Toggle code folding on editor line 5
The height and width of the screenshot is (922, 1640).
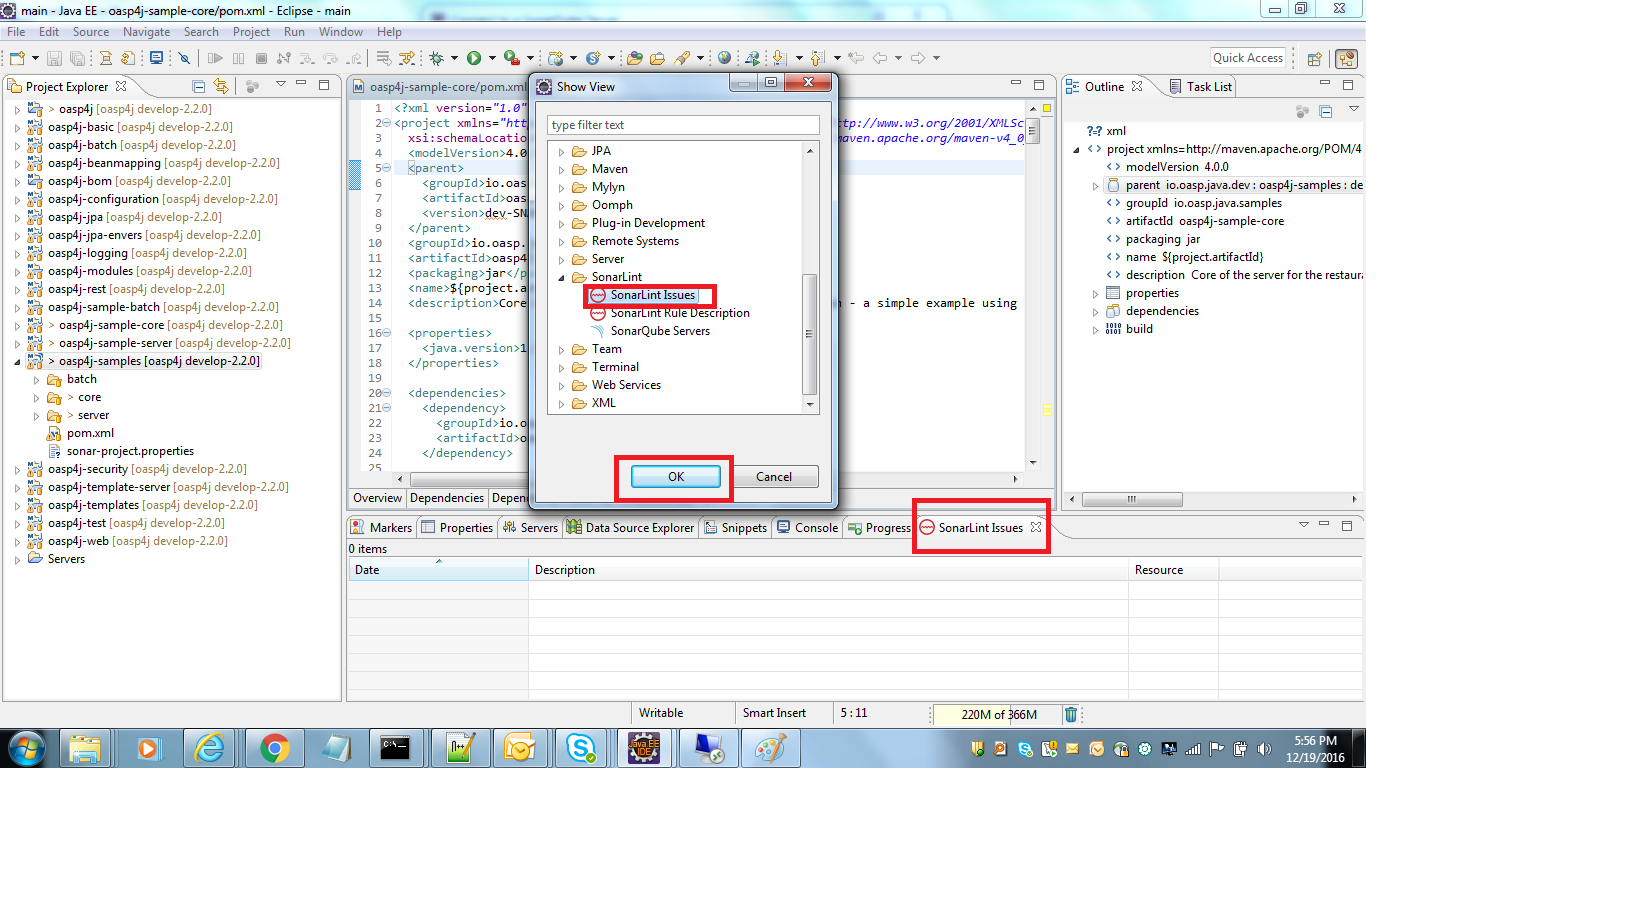(386, 168)
